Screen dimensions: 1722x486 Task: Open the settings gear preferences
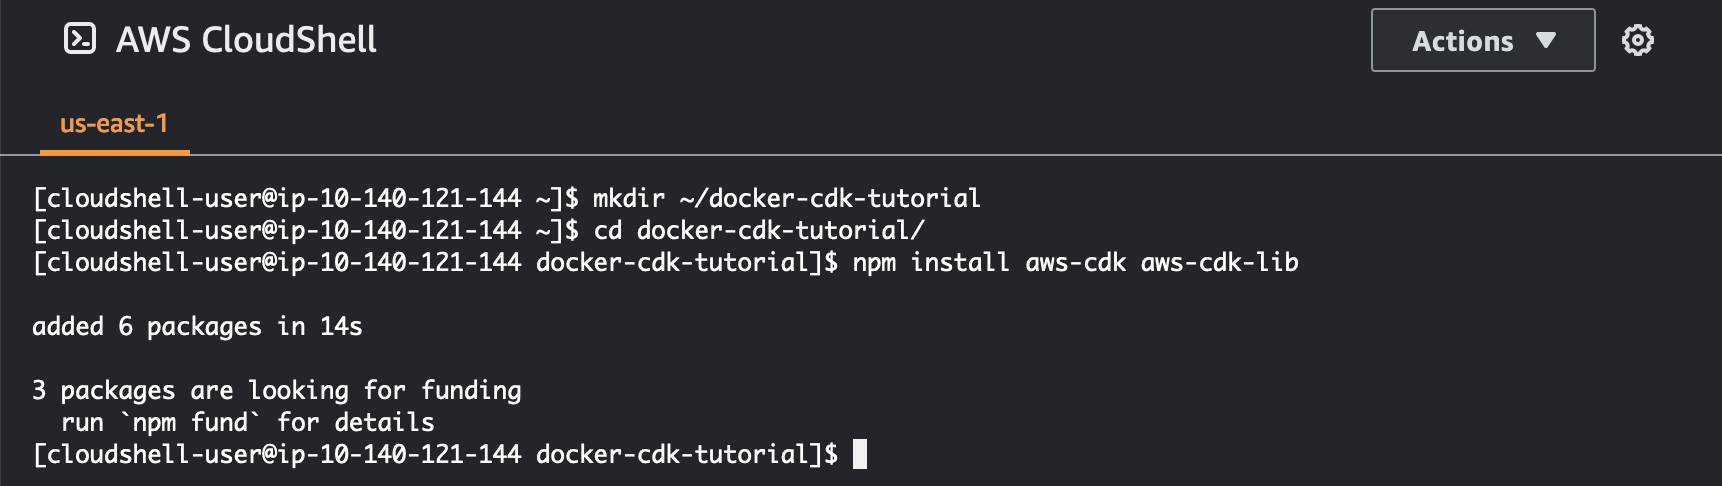pyautogui.click(x=1637, y=41)
